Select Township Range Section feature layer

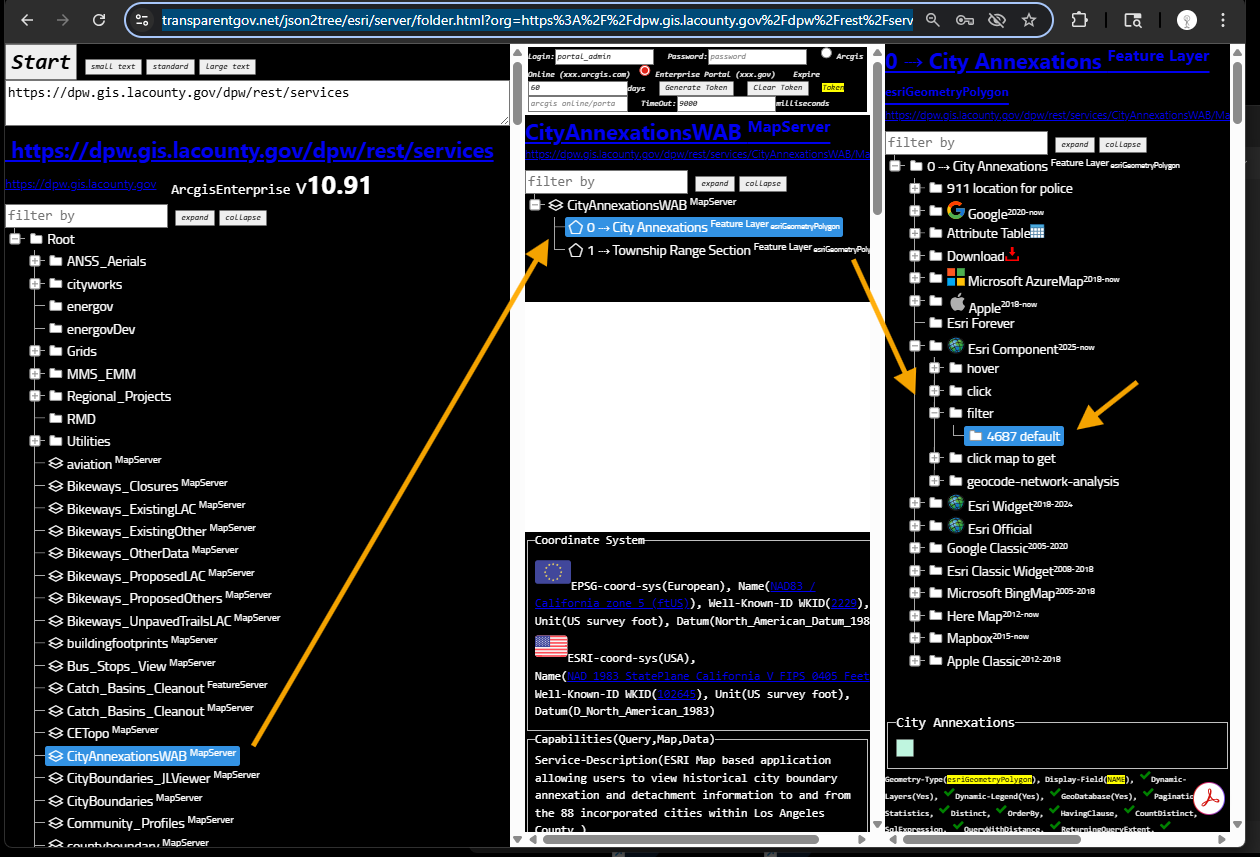(668, 250)
